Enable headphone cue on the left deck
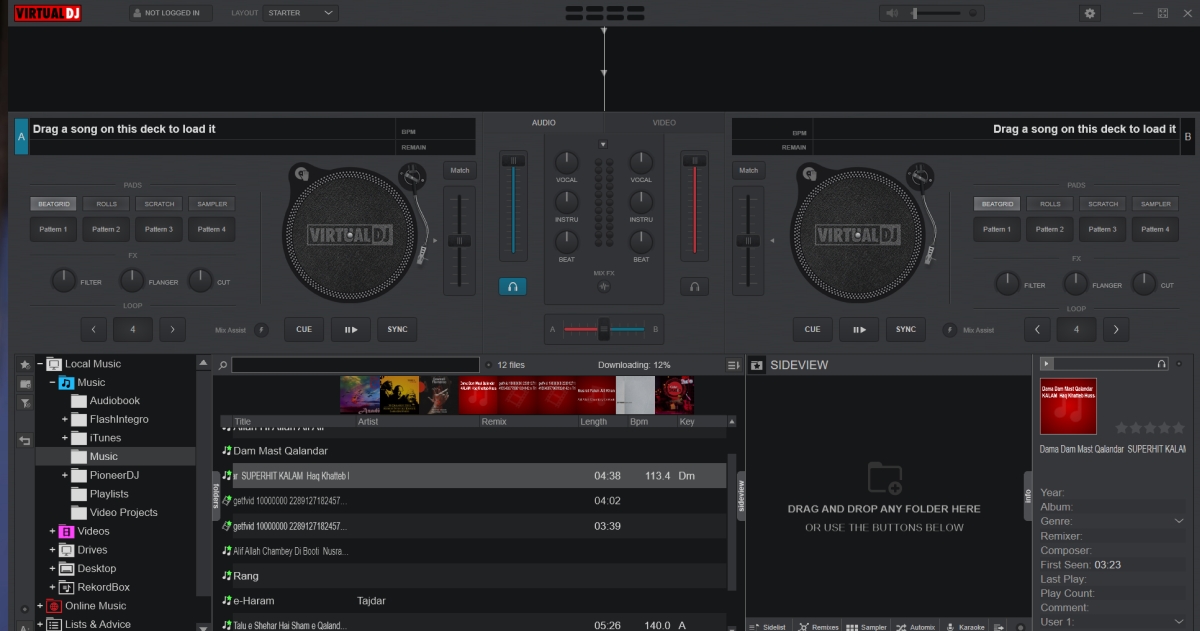This screenshot has height=631, width=1200. tap(512, 286)
